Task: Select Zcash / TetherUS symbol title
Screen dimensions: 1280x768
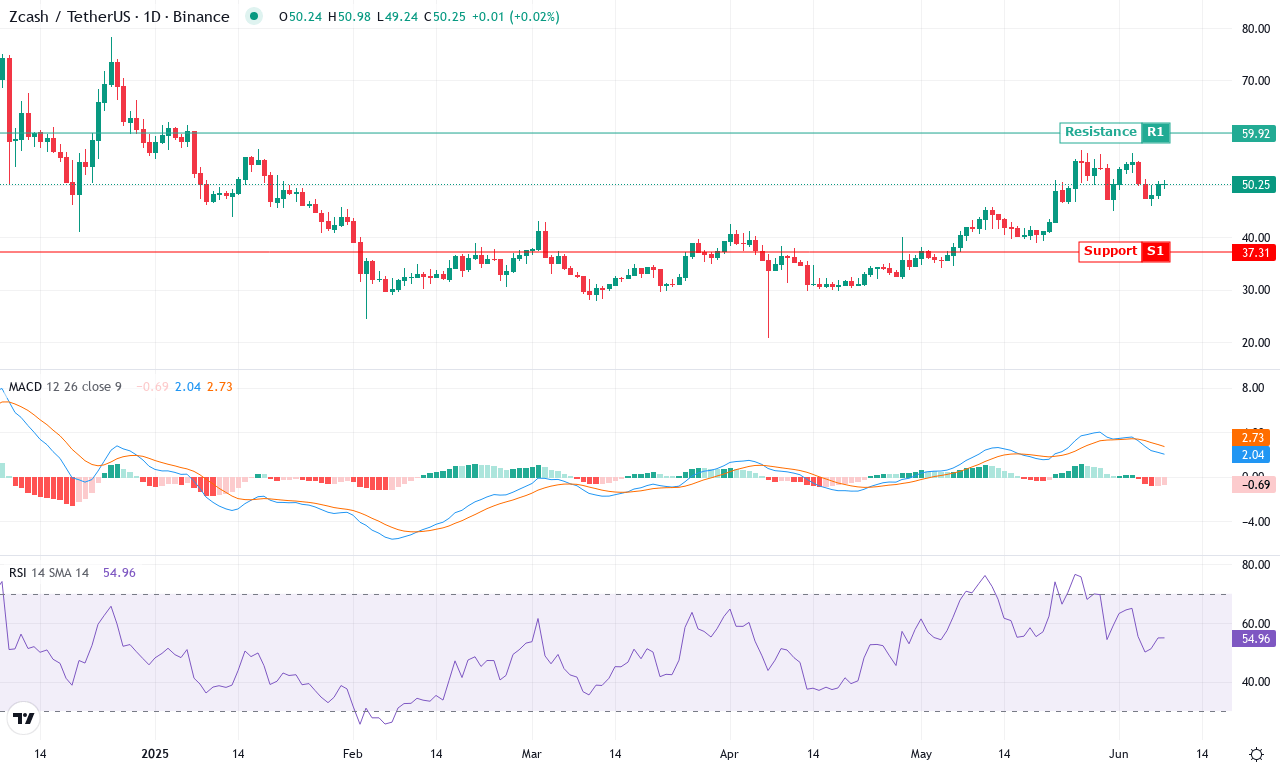Action: (119, 16)
